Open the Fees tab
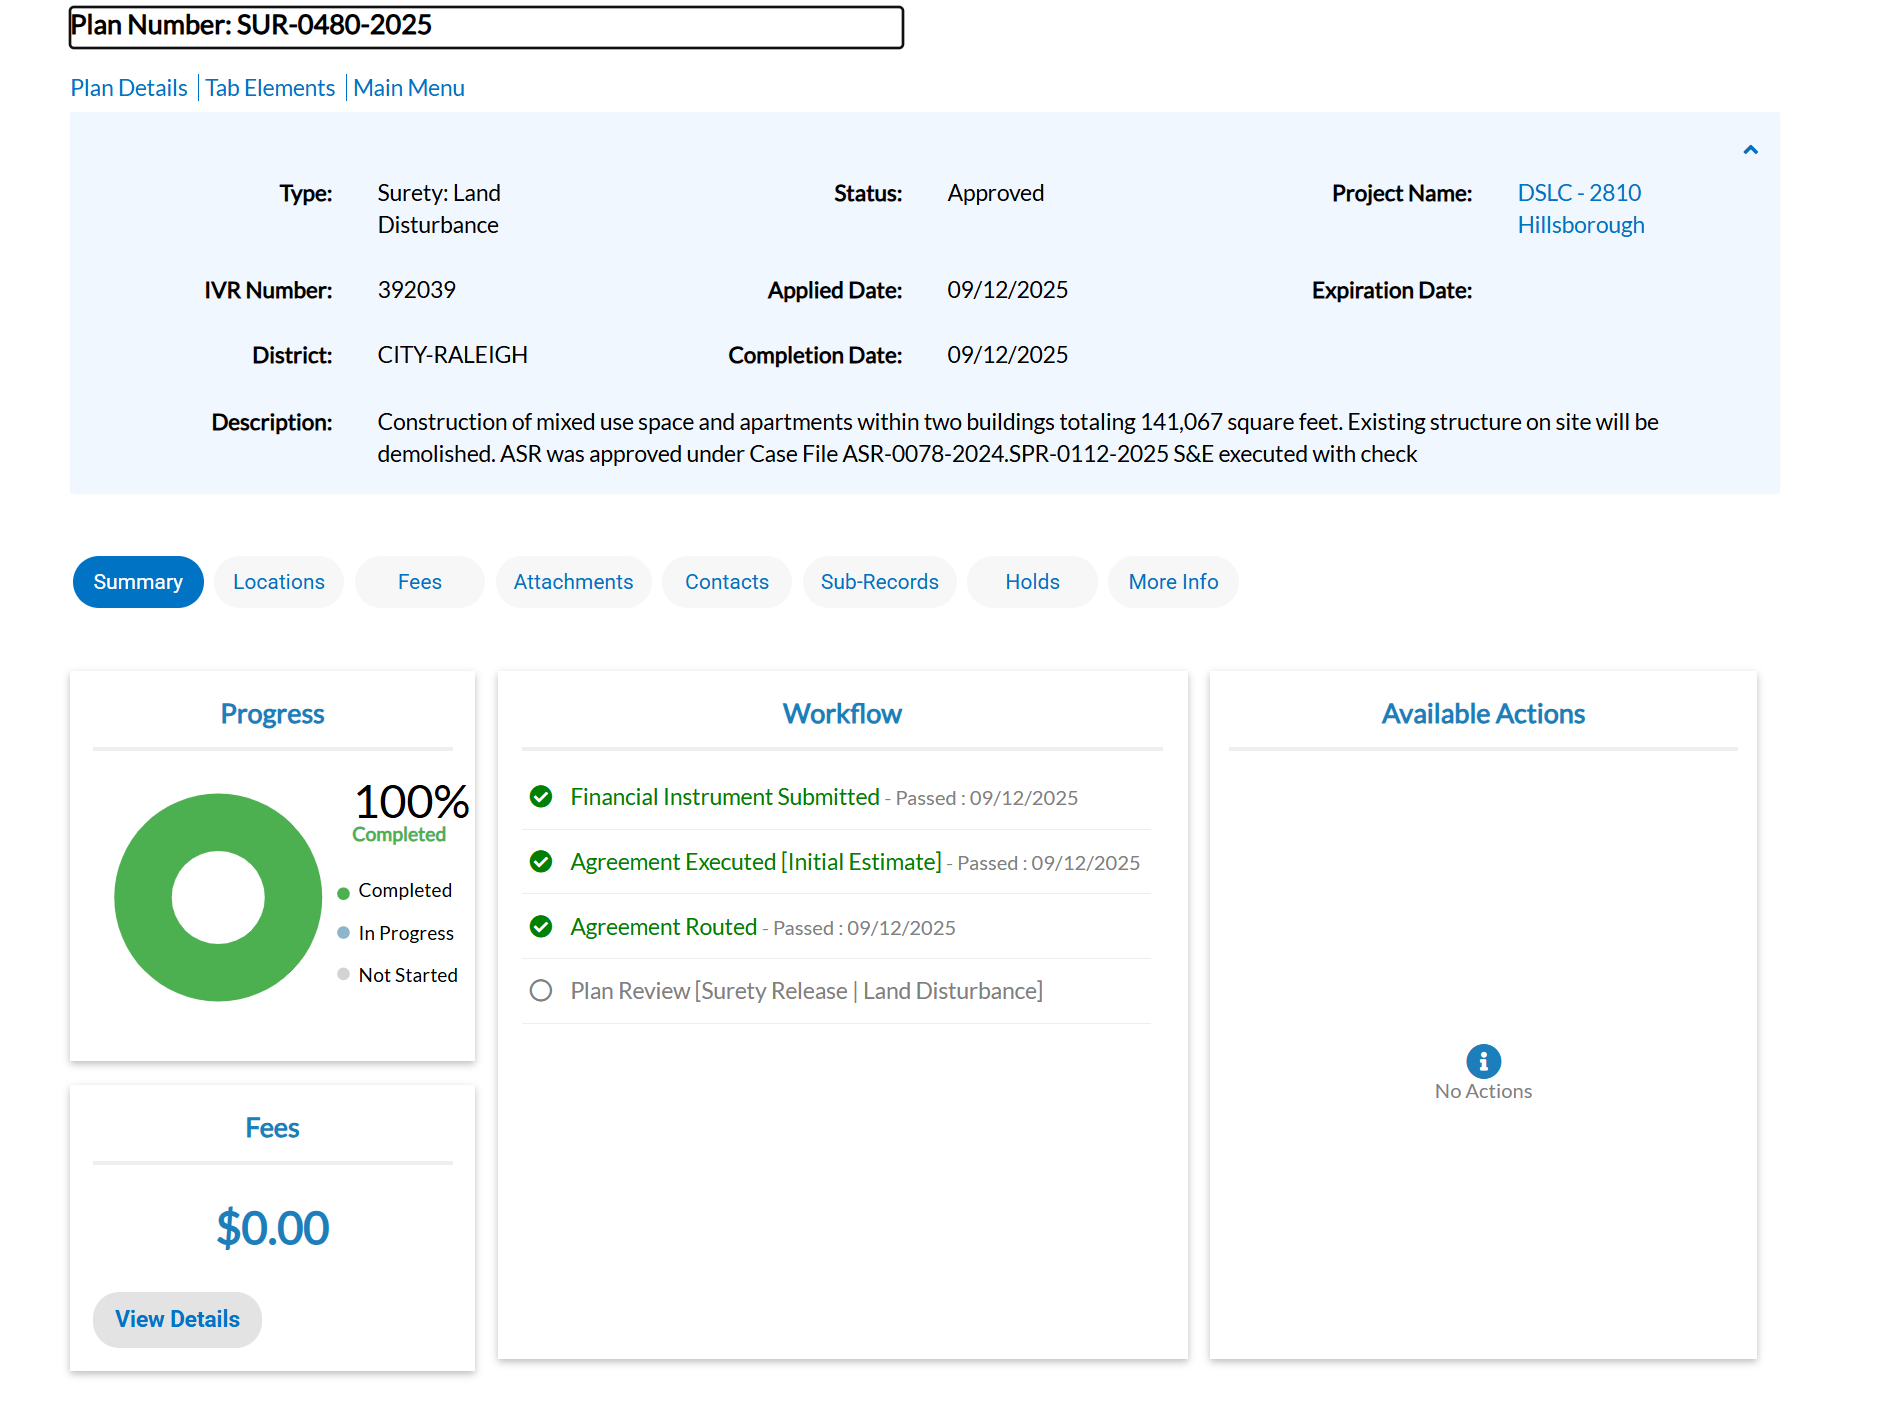 (x=419, y=582)
